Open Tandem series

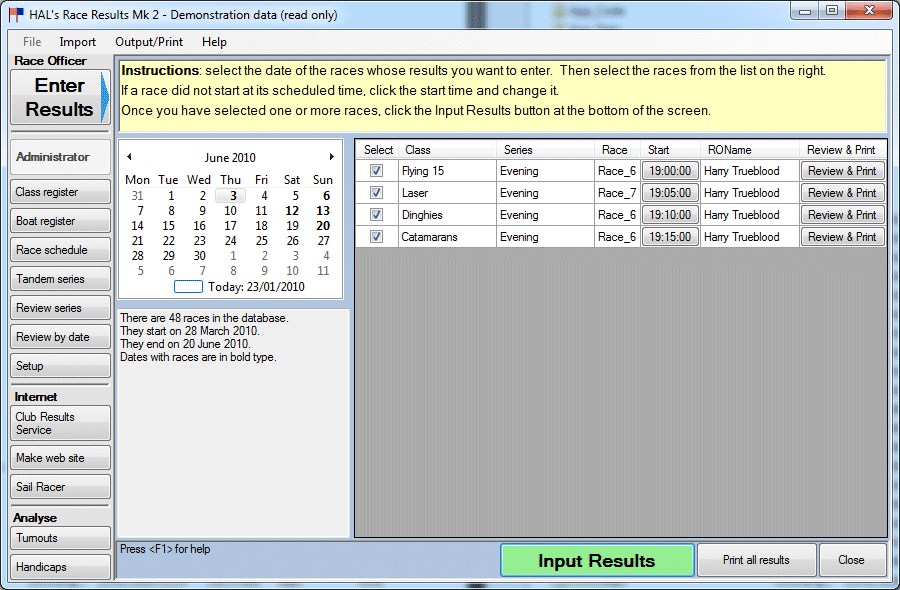pyautogui.click(x=60, y=279)
